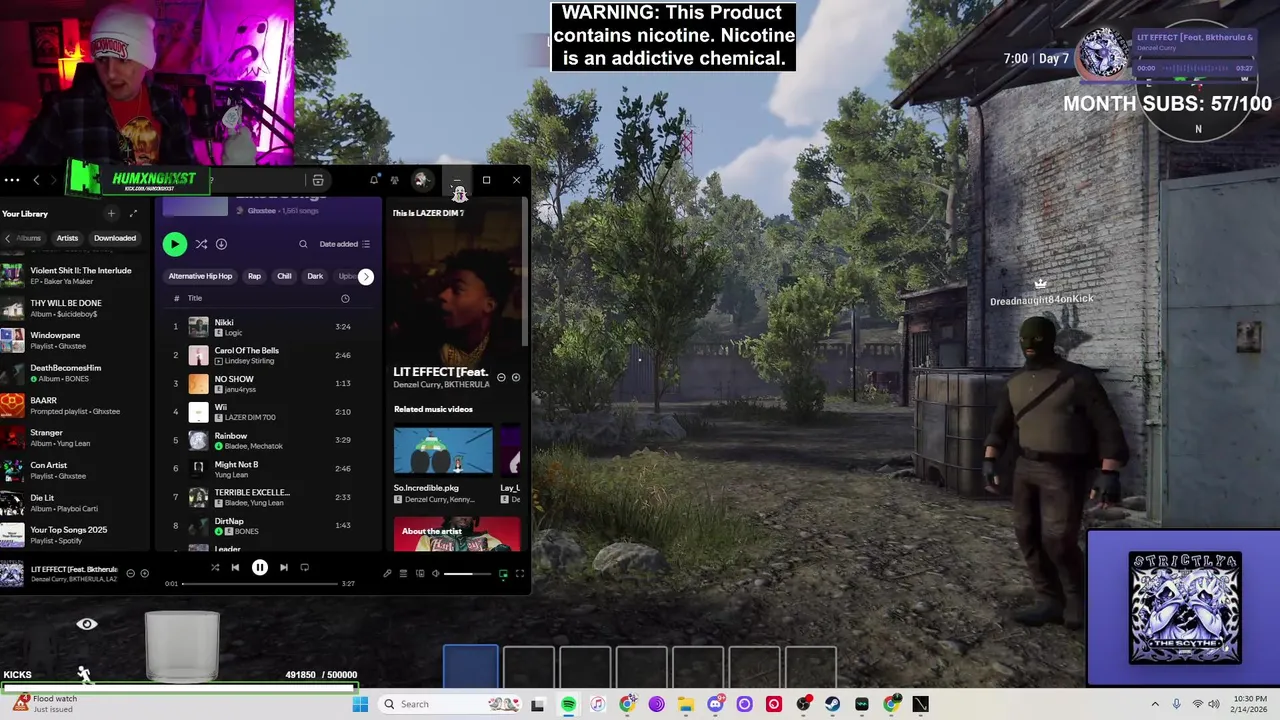Open Spotify's three-dot main menu
Viewport: 1280px width, 720px height.
pos(11,180)
